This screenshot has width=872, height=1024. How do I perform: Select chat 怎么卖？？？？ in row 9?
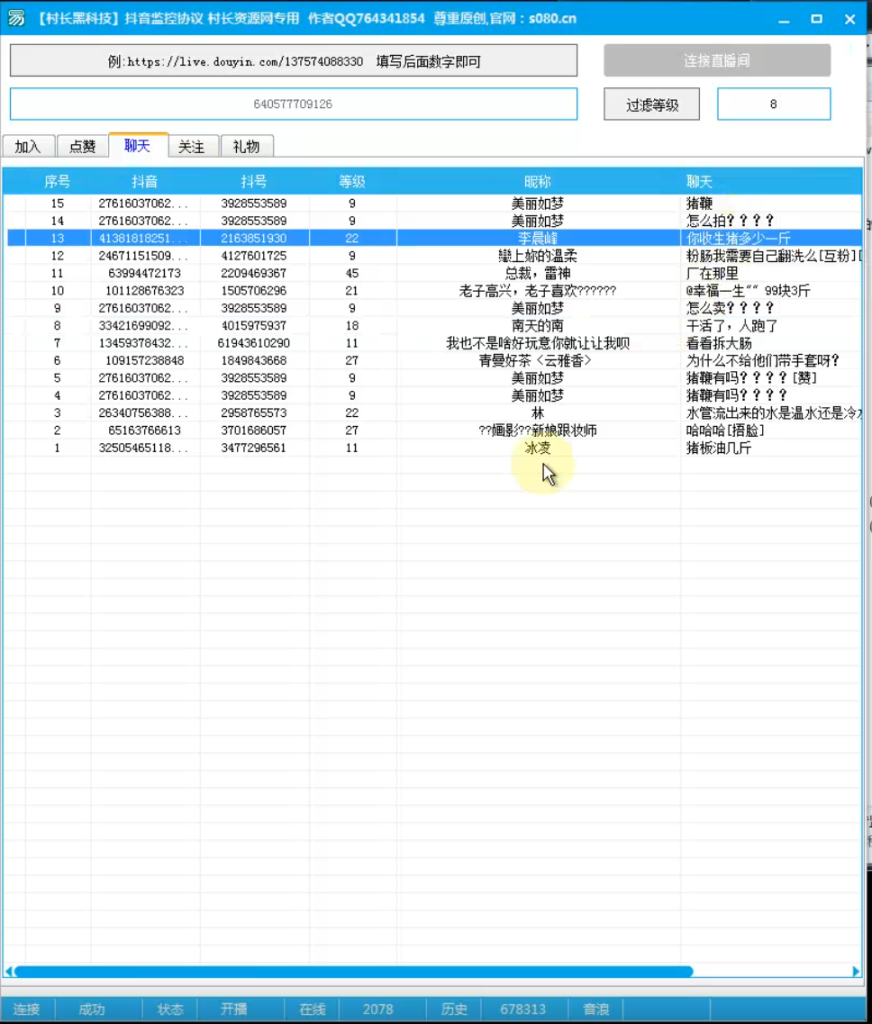730,308
